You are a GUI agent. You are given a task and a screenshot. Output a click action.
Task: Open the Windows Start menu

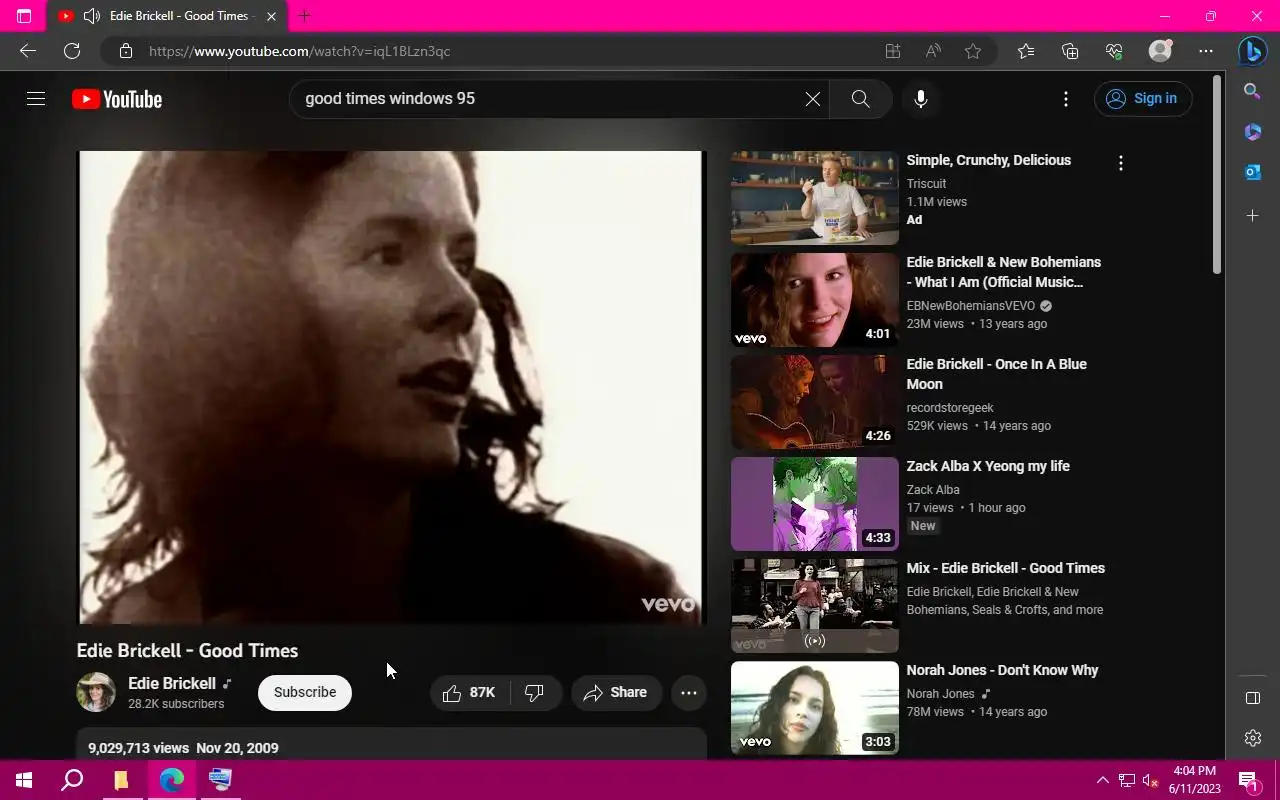point(24,780)
